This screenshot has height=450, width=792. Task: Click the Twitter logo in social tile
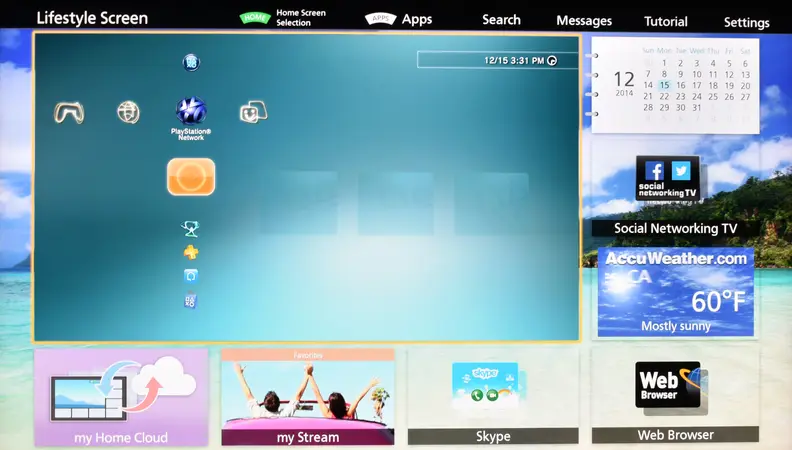click(x=681, y=171)
